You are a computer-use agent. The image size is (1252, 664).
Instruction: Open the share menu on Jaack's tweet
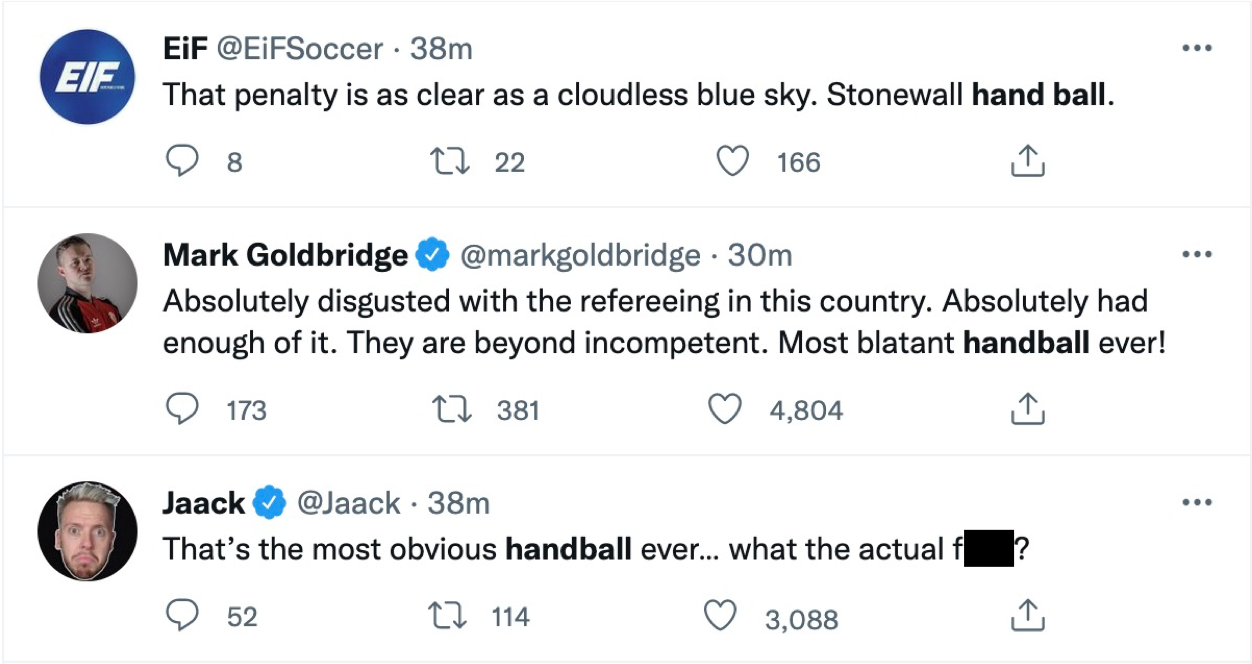[1026, 616]
